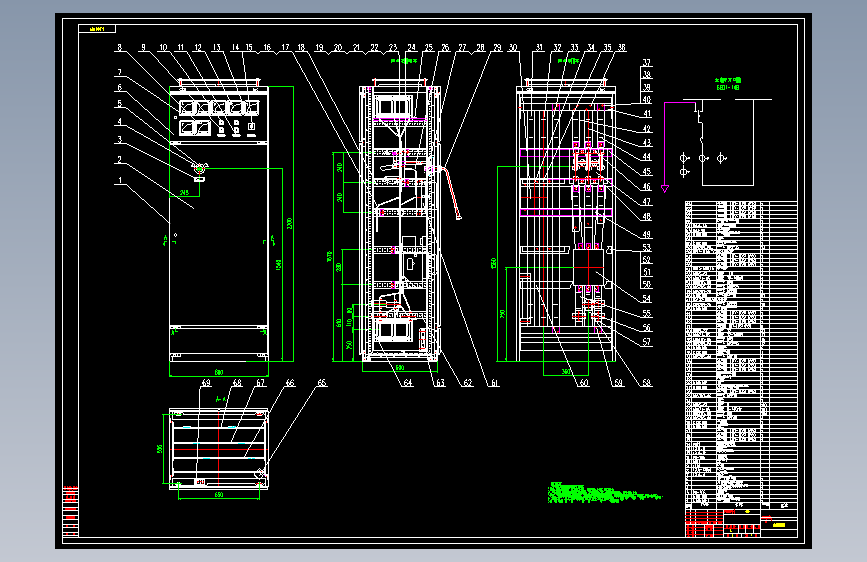Click part callout number 4

point(119,122)
